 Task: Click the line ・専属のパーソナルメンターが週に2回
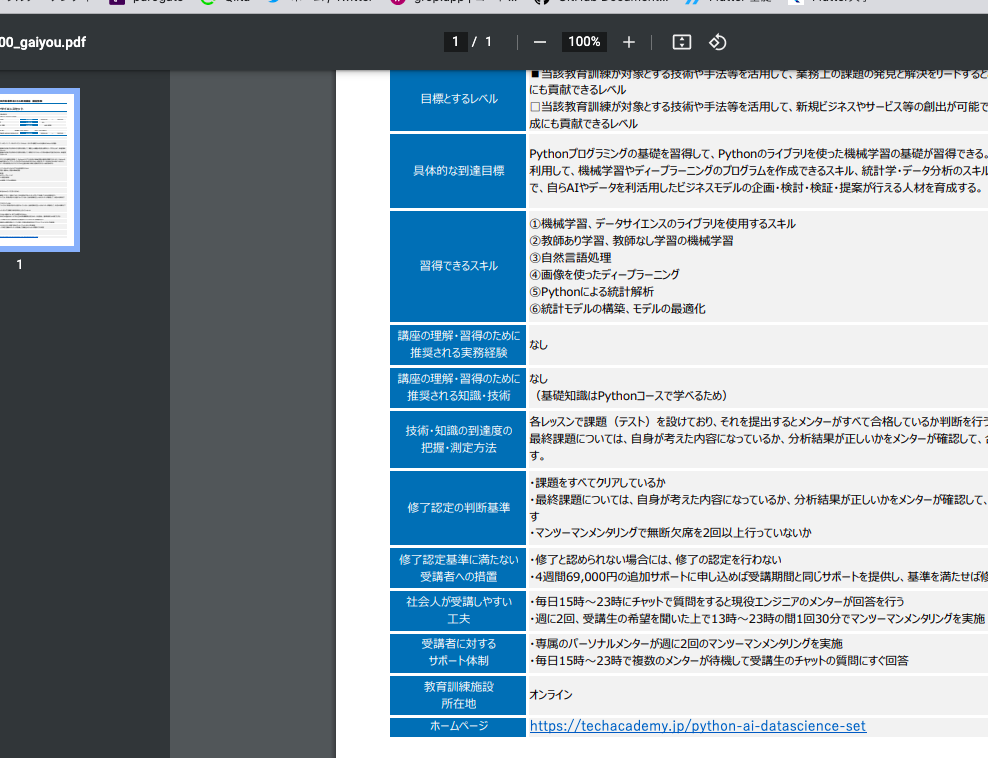(686, 643)
